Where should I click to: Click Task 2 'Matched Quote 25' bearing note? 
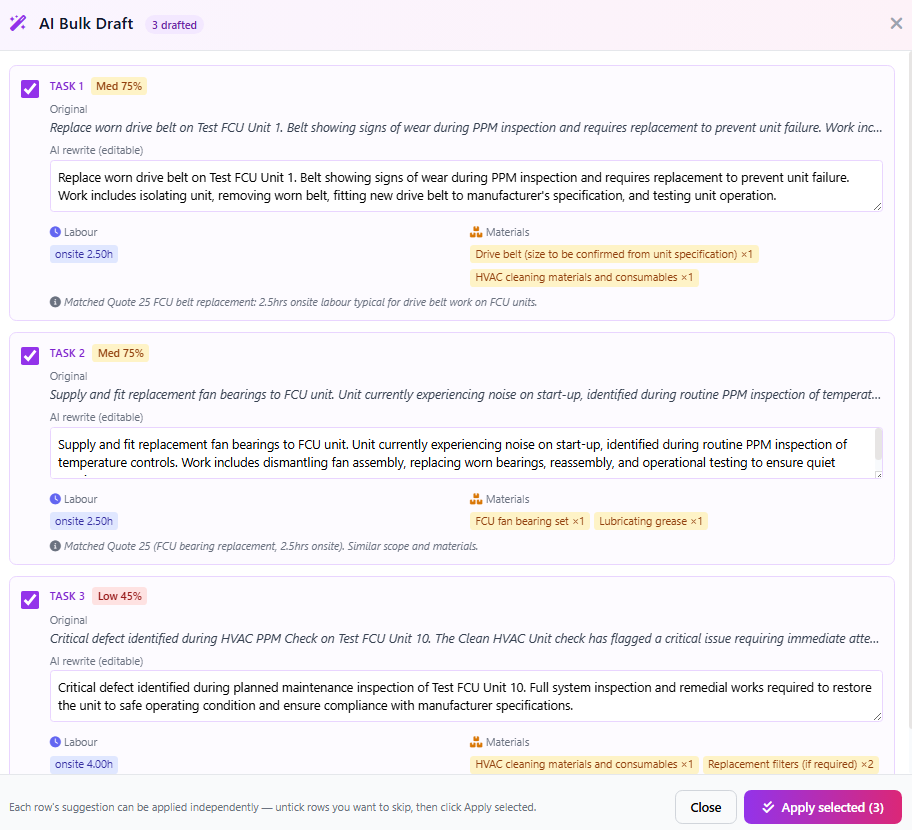270,546
